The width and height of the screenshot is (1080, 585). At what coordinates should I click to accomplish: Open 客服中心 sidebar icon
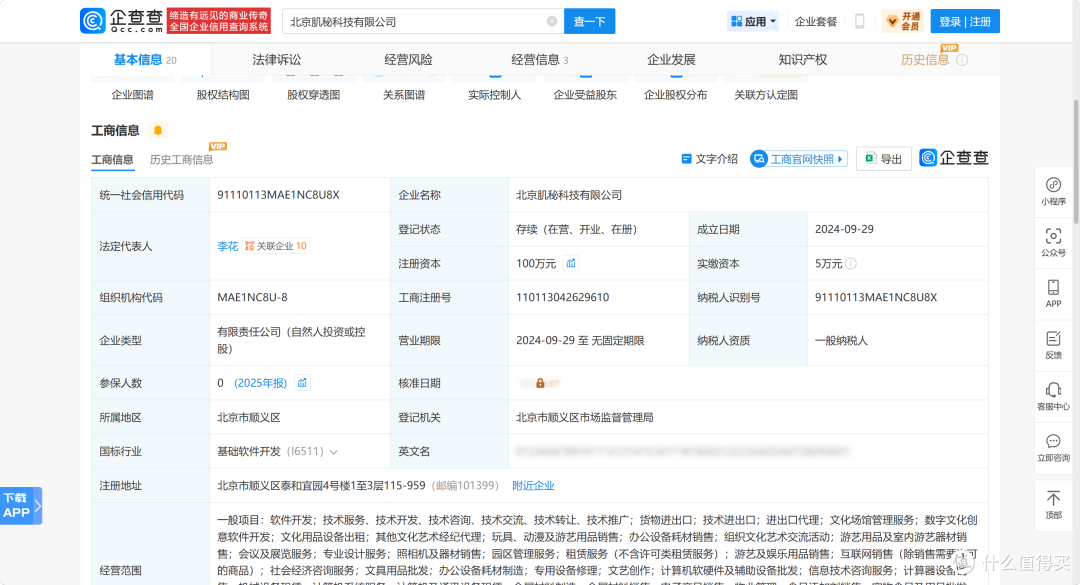1053,396
